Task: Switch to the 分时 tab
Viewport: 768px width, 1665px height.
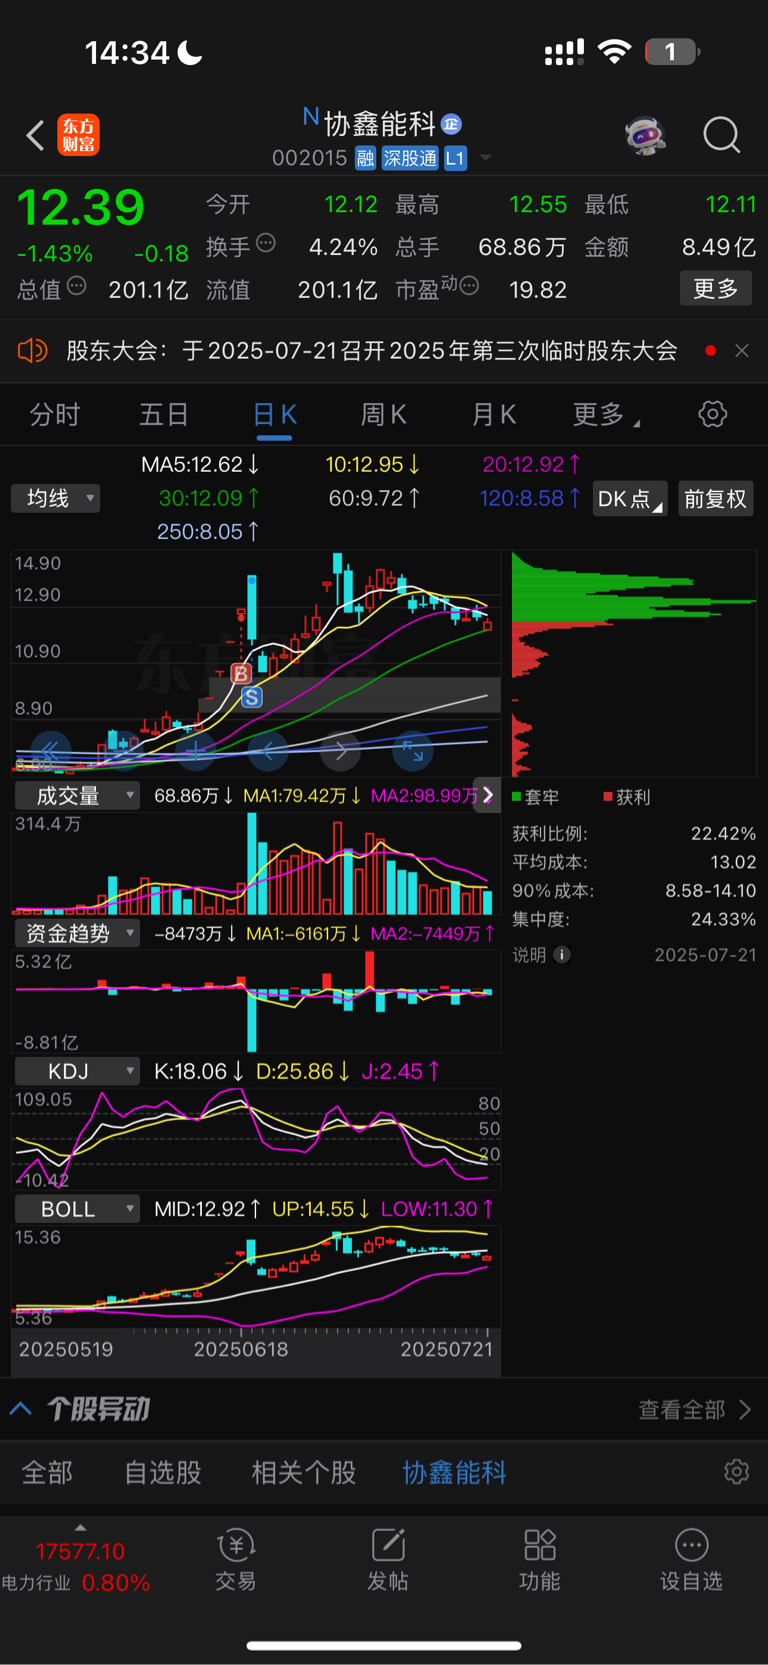Action: click(54, 415)
